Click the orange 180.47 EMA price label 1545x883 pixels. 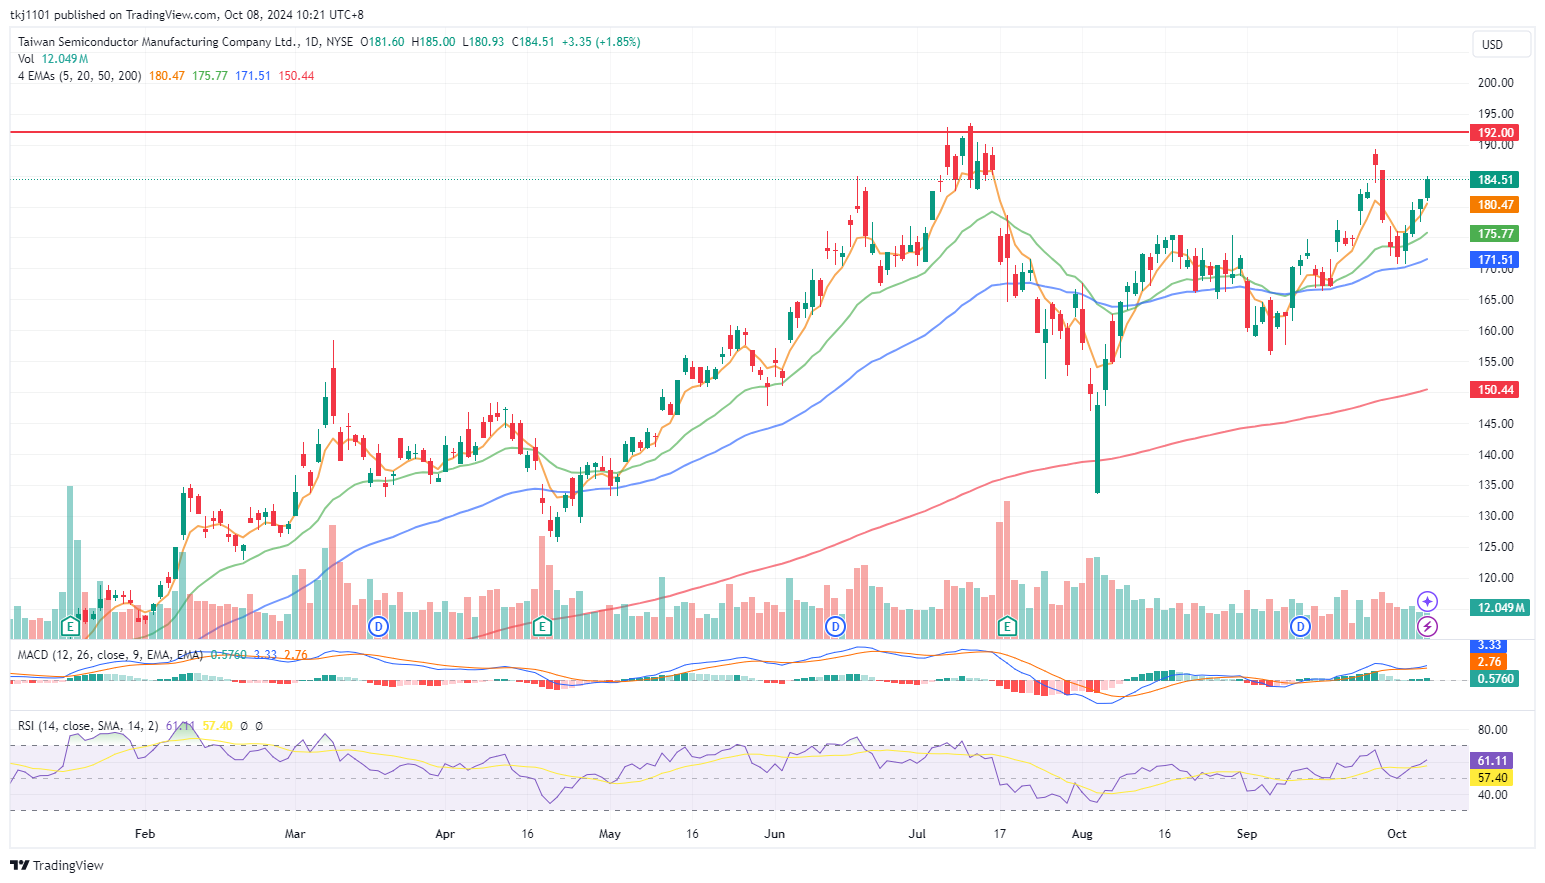(1495, 205)
